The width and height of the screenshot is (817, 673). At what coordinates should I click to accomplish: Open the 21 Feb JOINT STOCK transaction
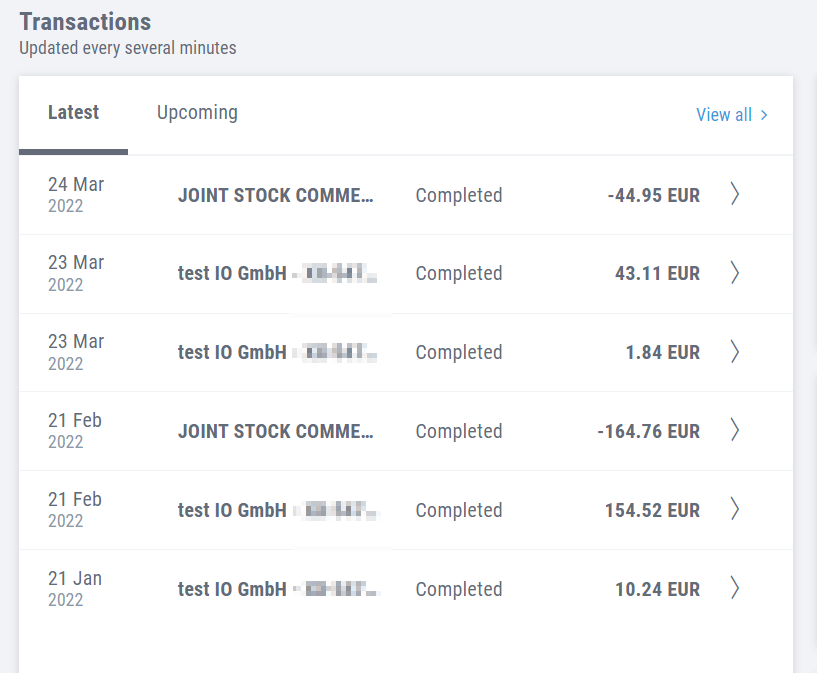click(275, 432)
